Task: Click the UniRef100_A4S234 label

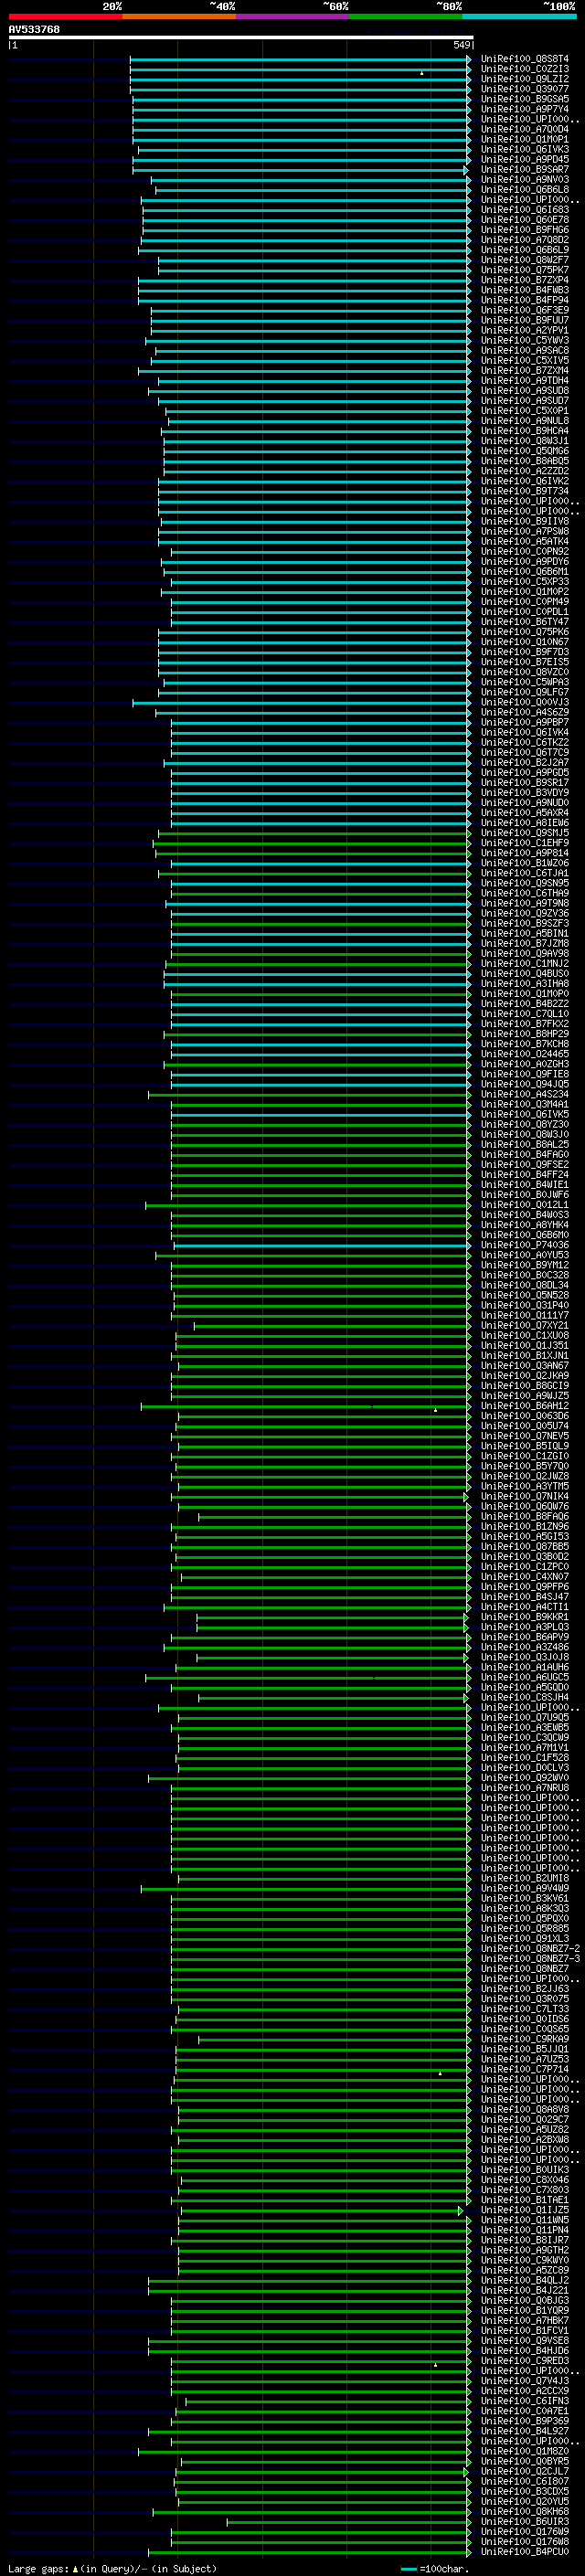Action: tap(524, 1094)
